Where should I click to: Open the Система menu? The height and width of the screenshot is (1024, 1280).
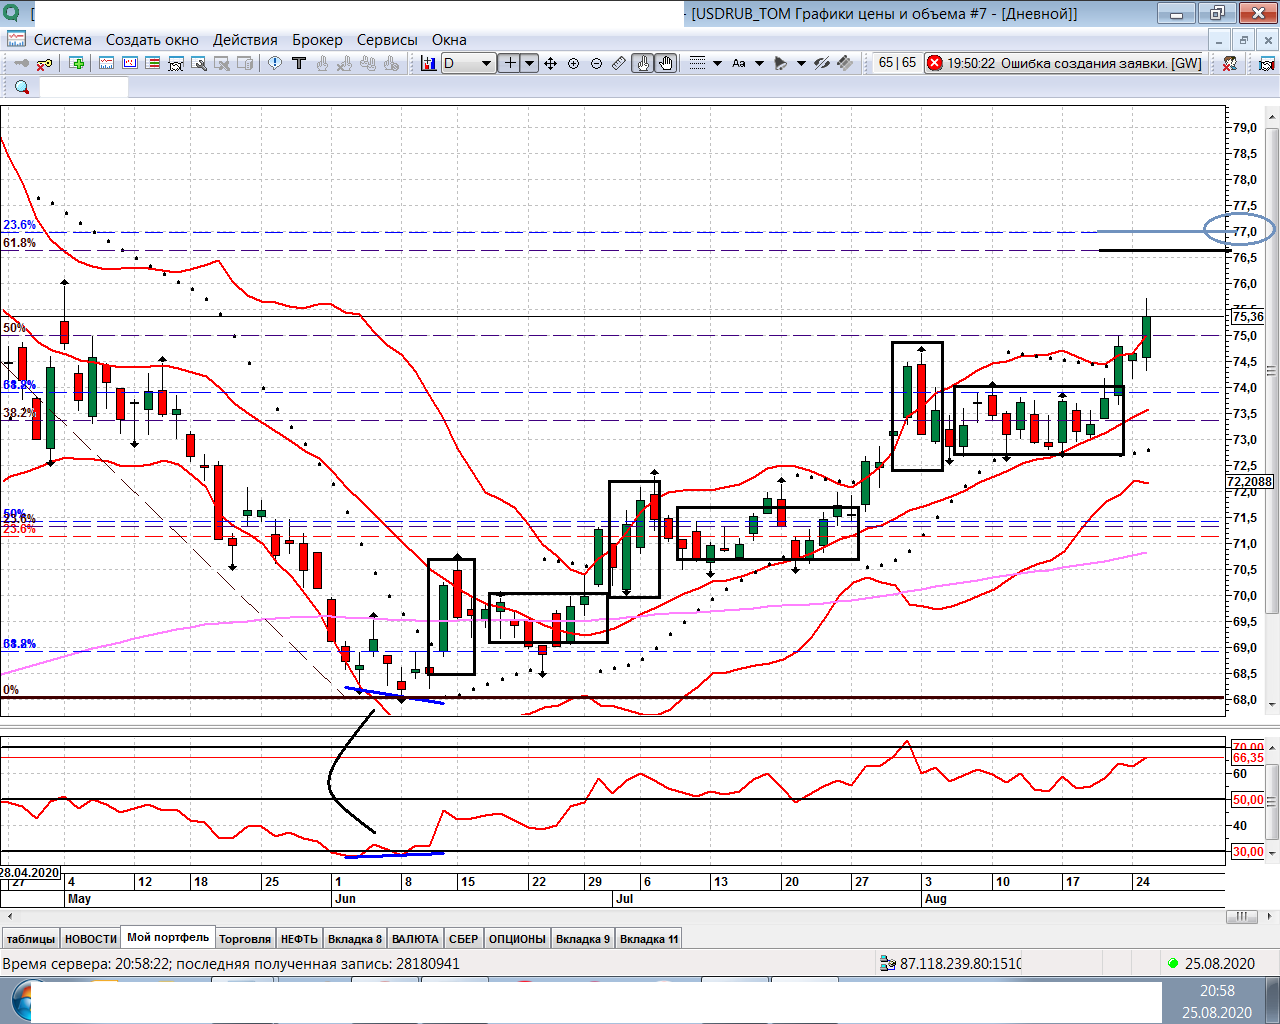tap(63, 40)
